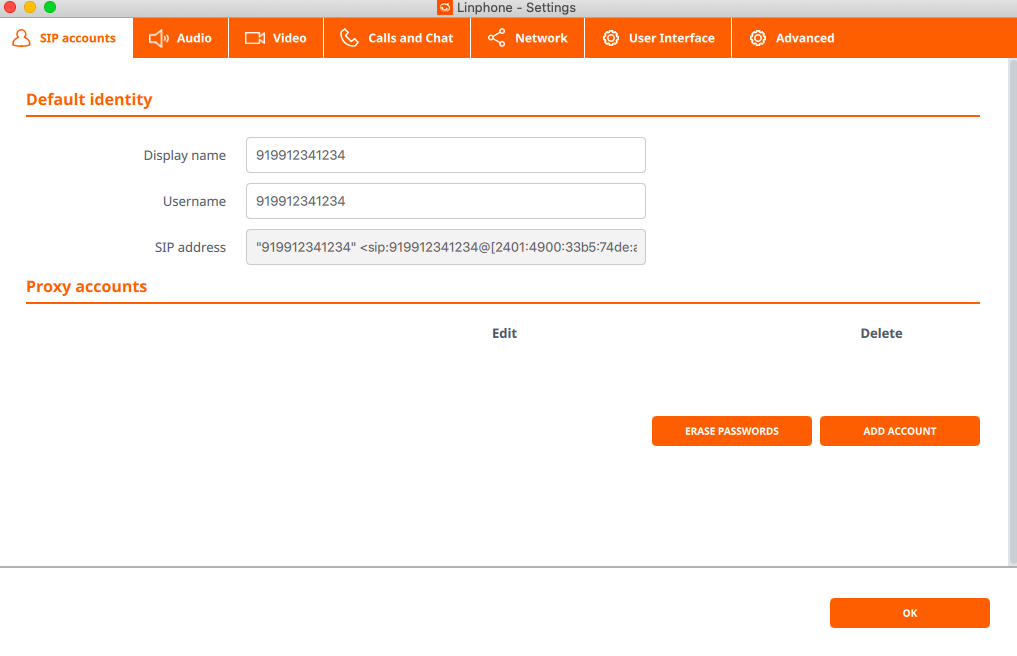Minimize the window with yellow button
The width and height of the screenshot is (1017, 656).
click(x=30, y=7)
